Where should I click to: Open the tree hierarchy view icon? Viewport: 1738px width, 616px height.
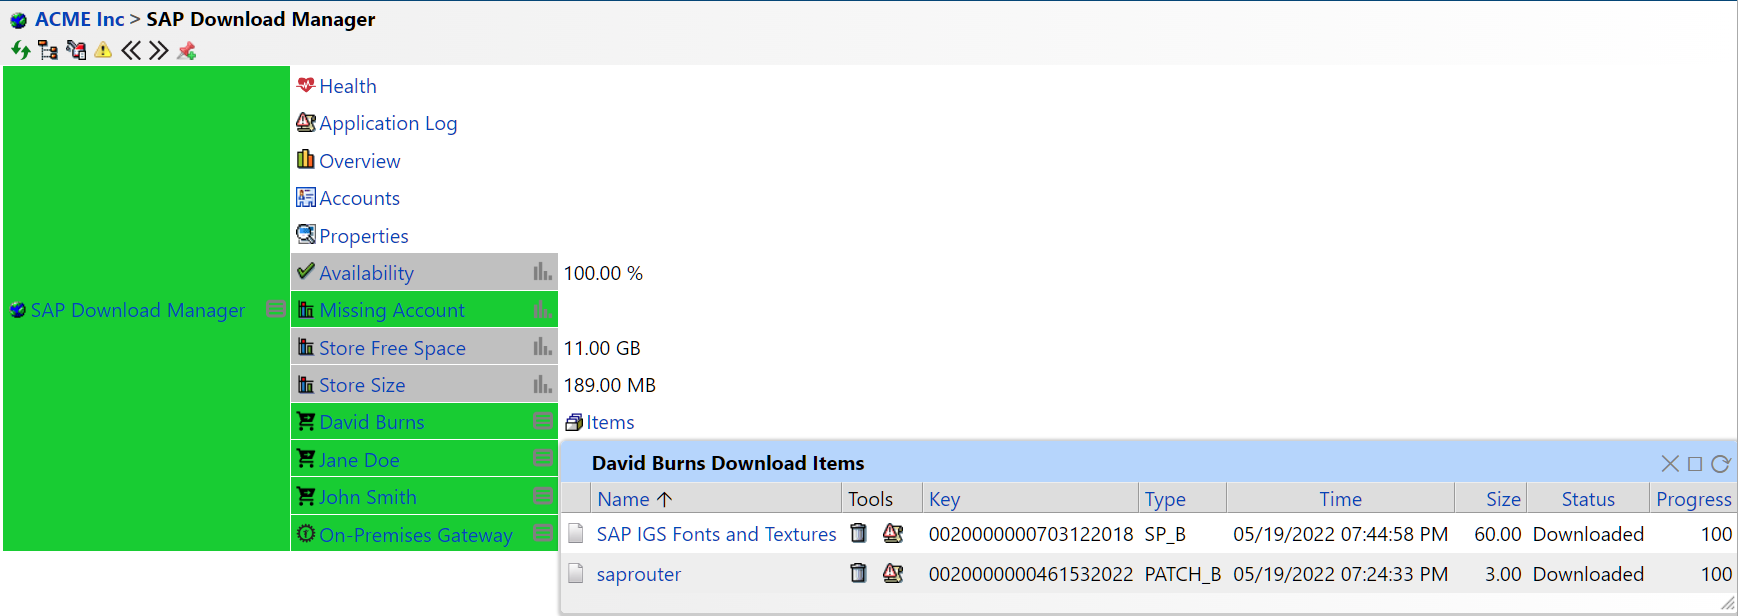click(x=48, y=50)
